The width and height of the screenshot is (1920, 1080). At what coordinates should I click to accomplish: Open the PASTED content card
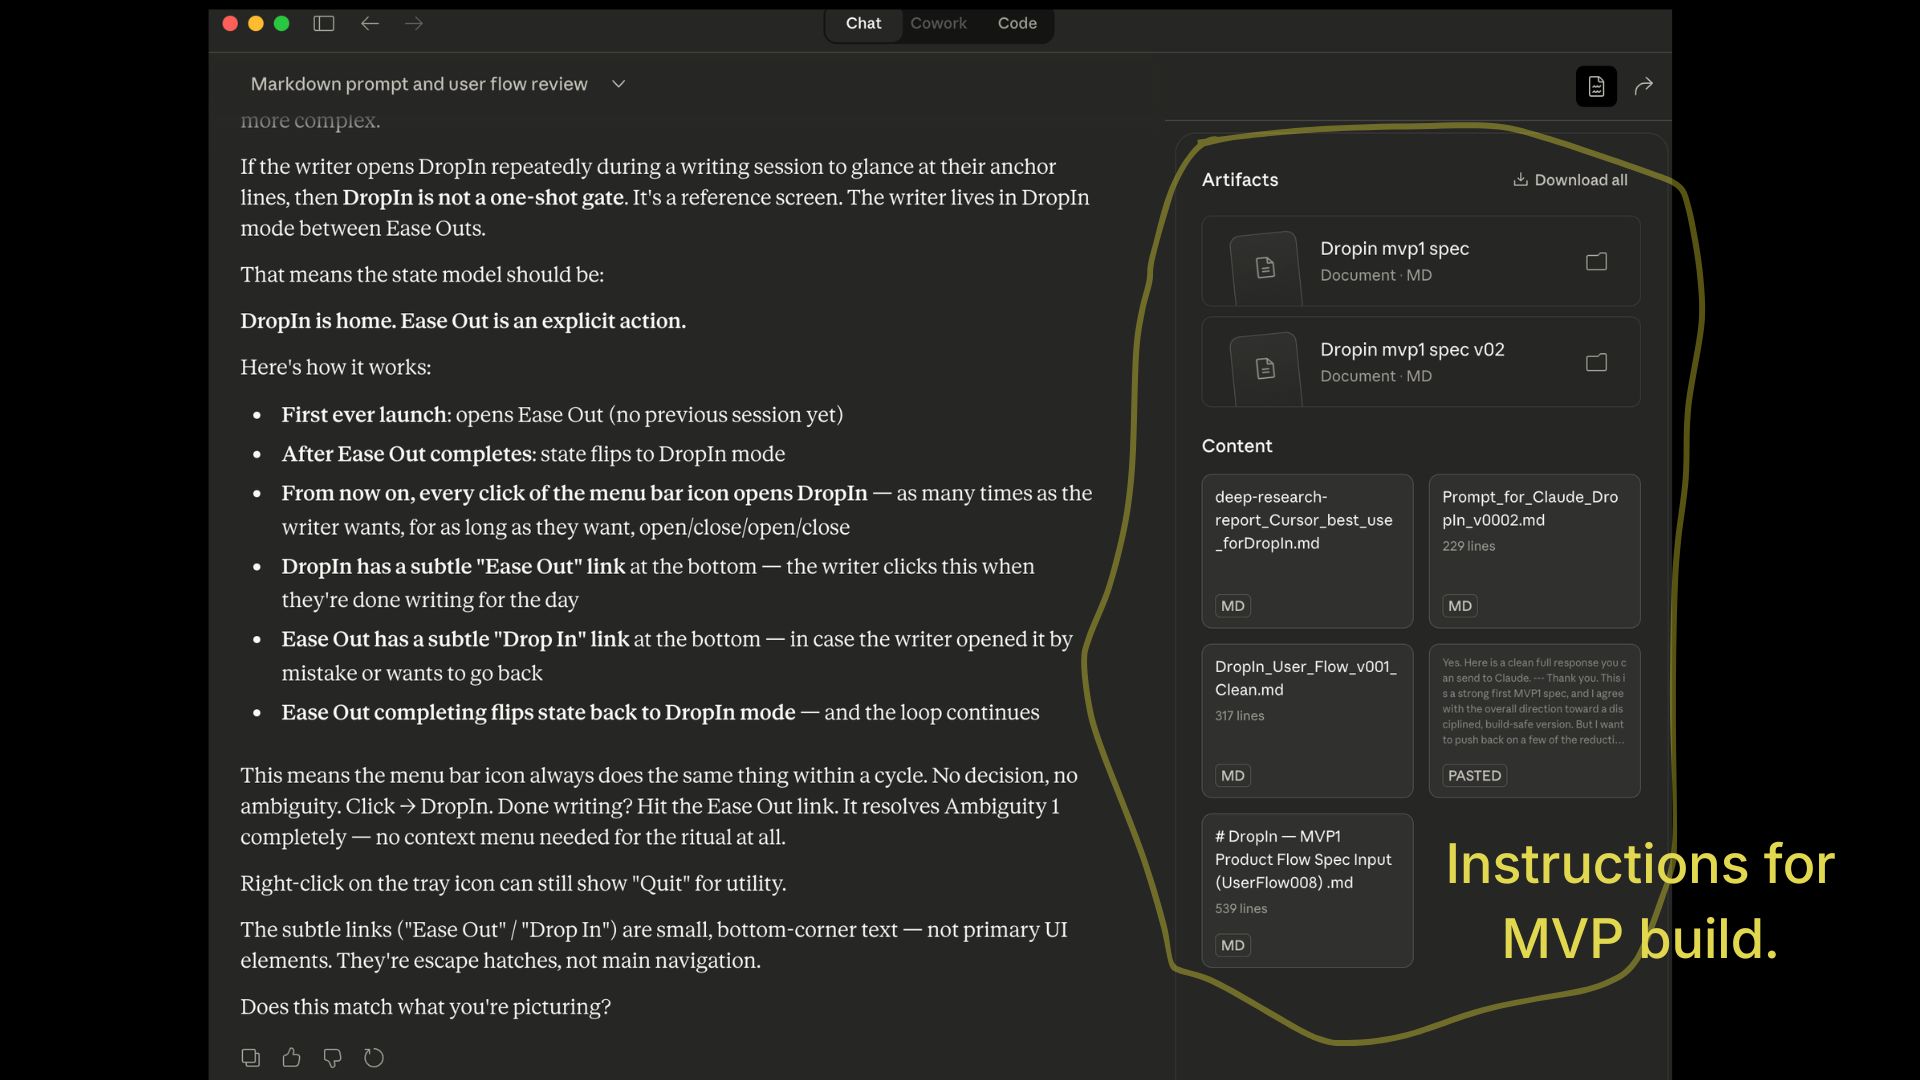1534,720
